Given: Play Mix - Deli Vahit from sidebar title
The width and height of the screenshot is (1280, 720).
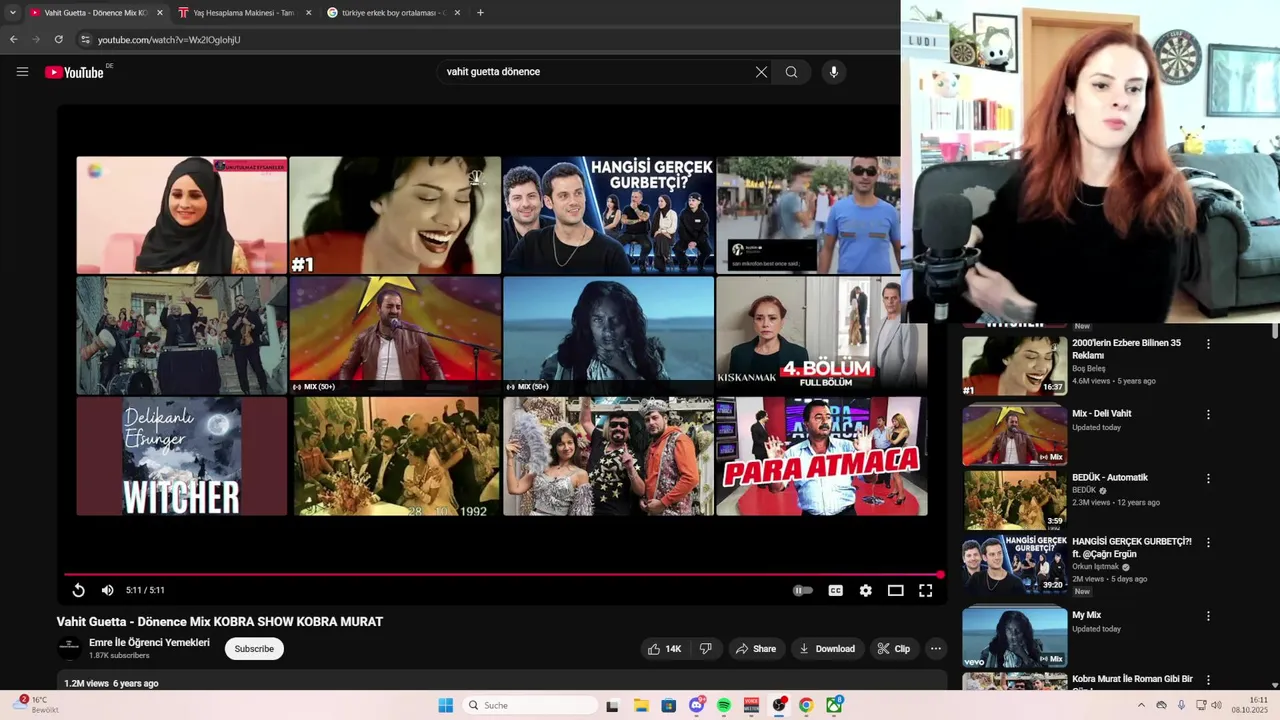Looking at the screenshot, I should (x=1102, y=414).
